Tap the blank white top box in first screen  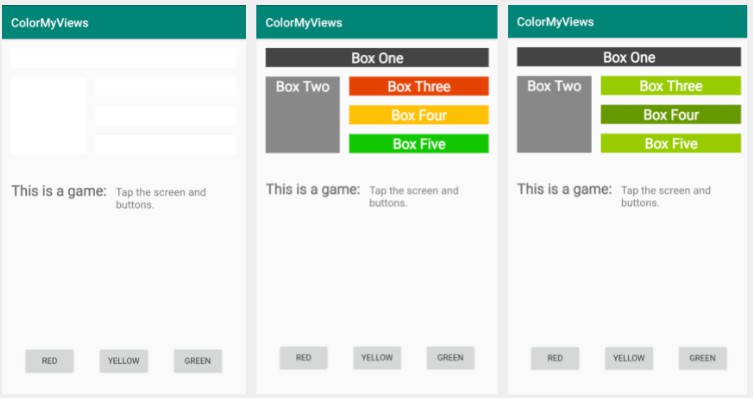point(123,58)
